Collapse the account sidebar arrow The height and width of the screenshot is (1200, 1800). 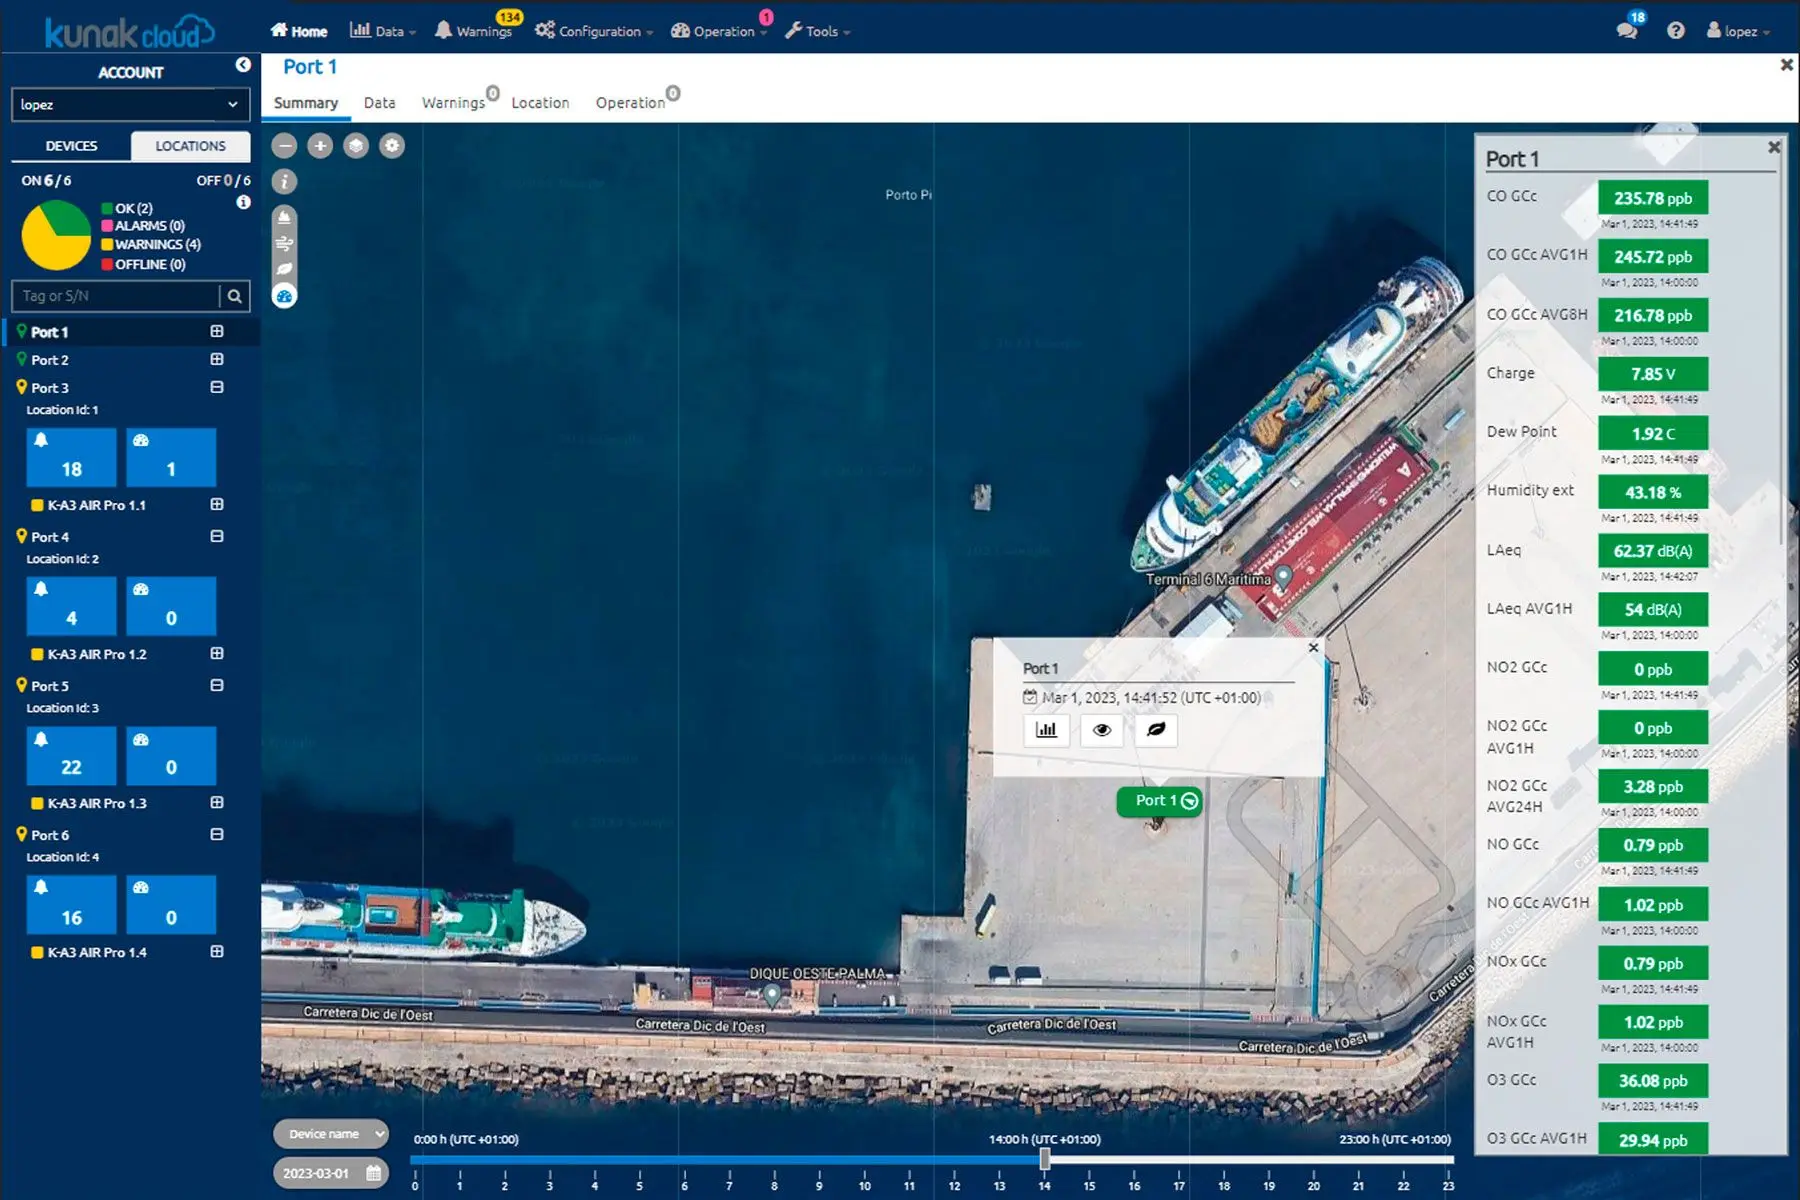[243, 65]
